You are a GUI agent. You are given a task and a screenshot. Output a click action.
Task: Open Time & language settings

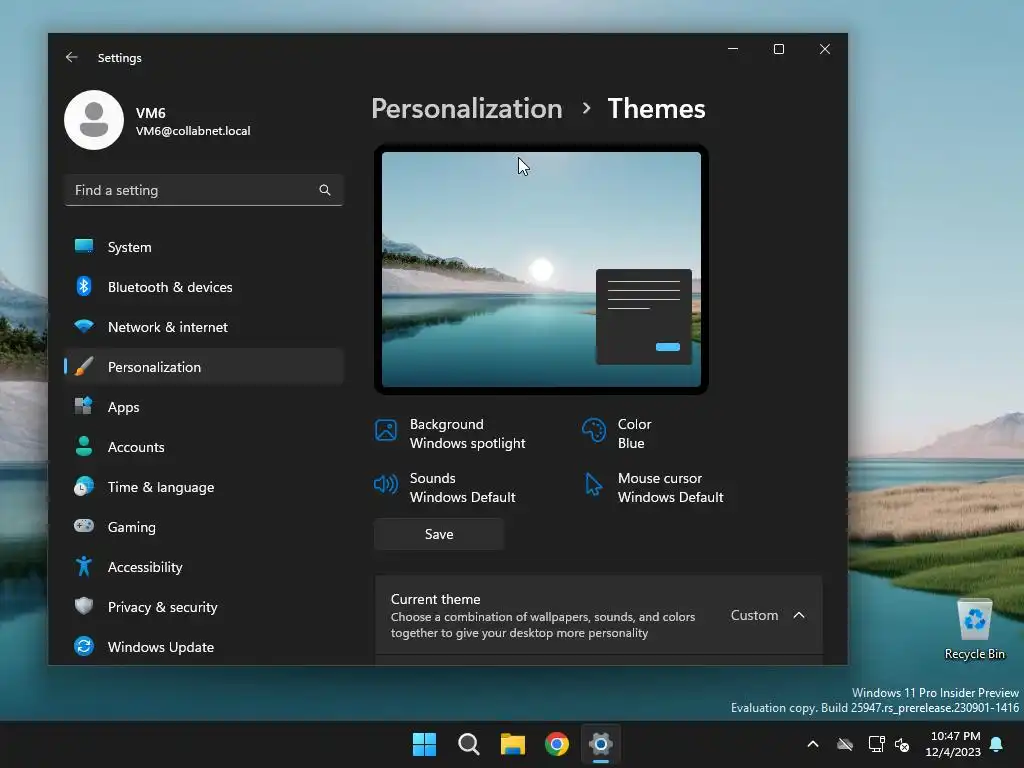(204, 487)
